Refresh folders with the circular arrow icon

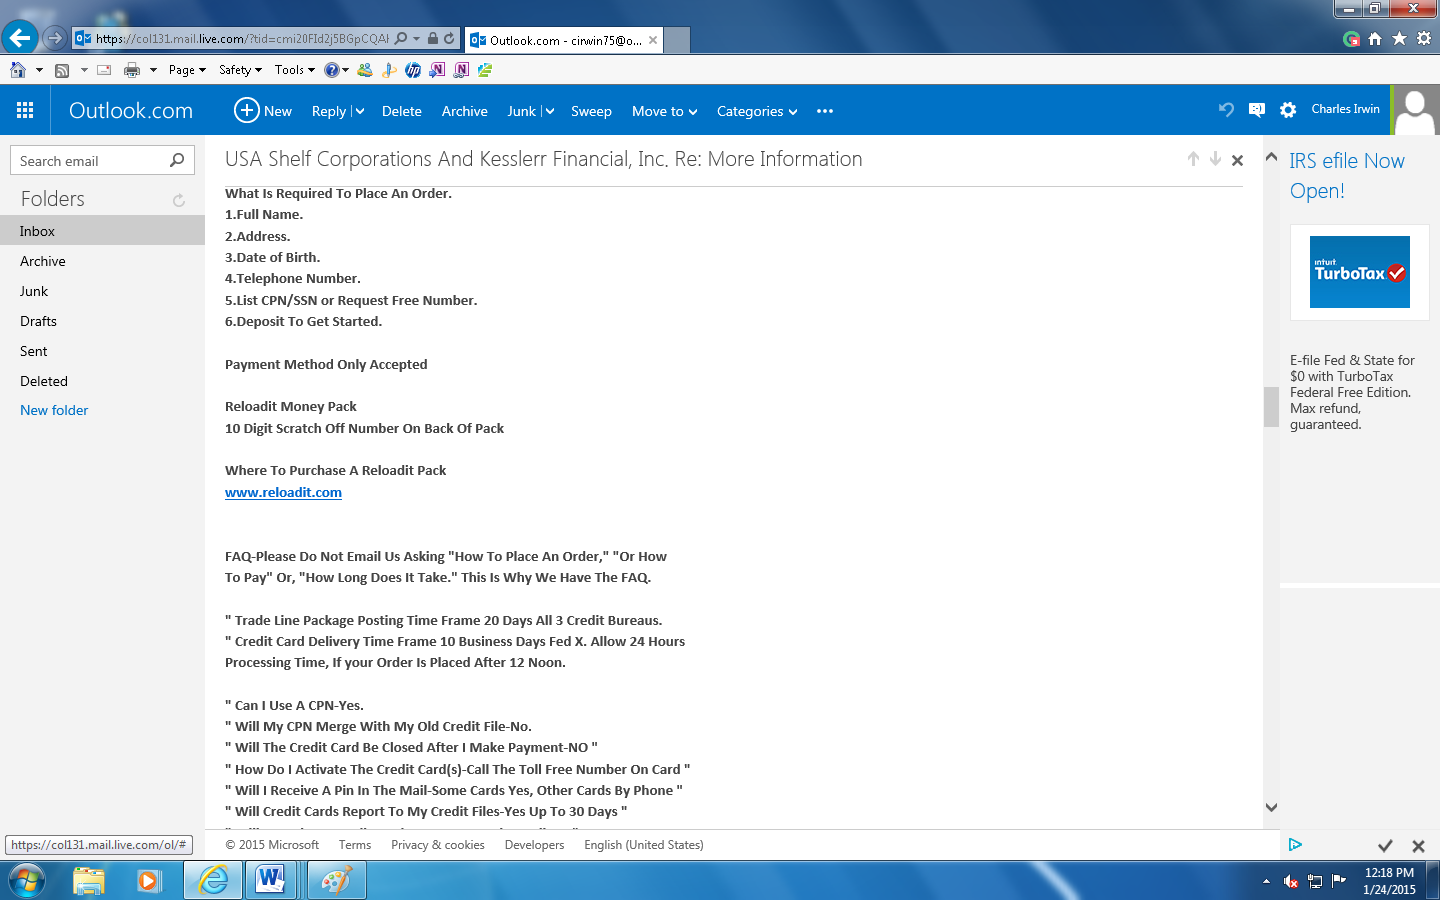pyautogui.click(x=179, y=200)
